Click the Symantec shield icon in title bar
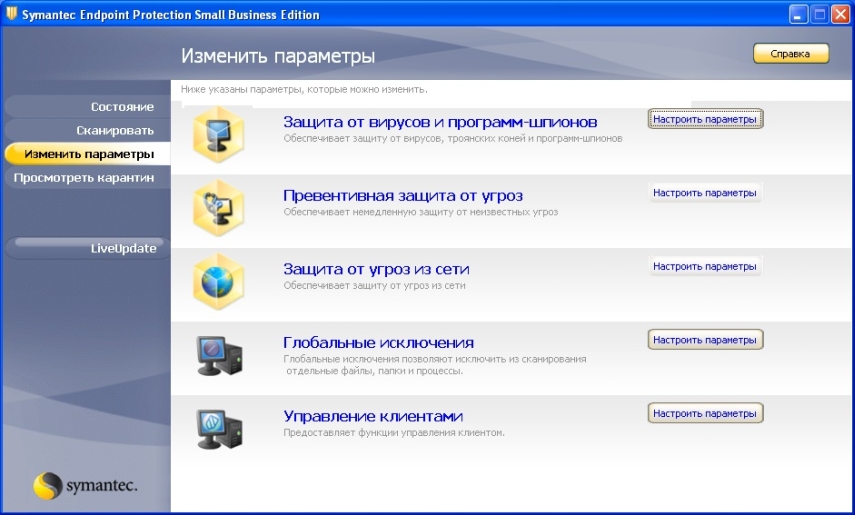Viewport: 855px width, 515px height. [11, 14]
